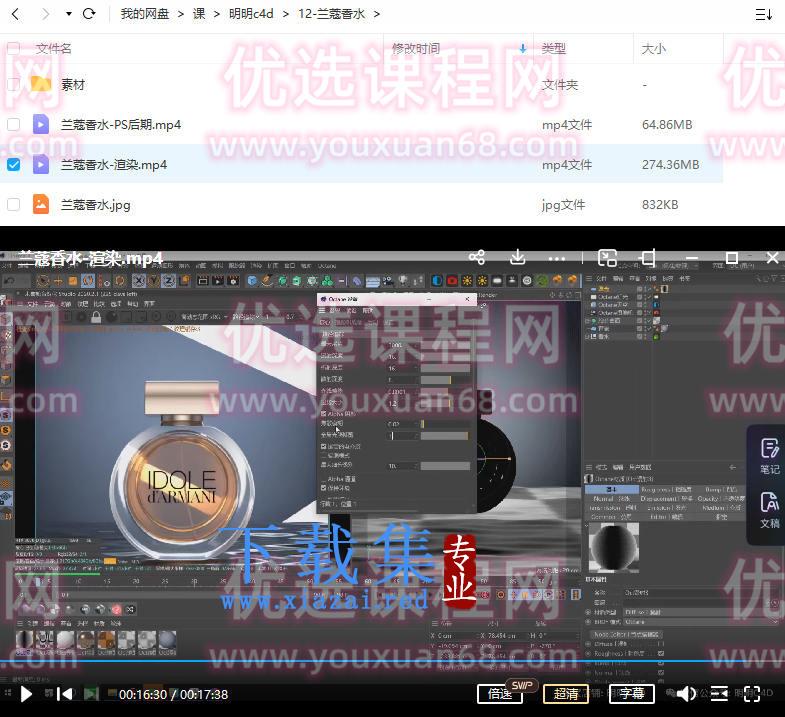
Task: Play the video with the play button
Action: point(26,694)
